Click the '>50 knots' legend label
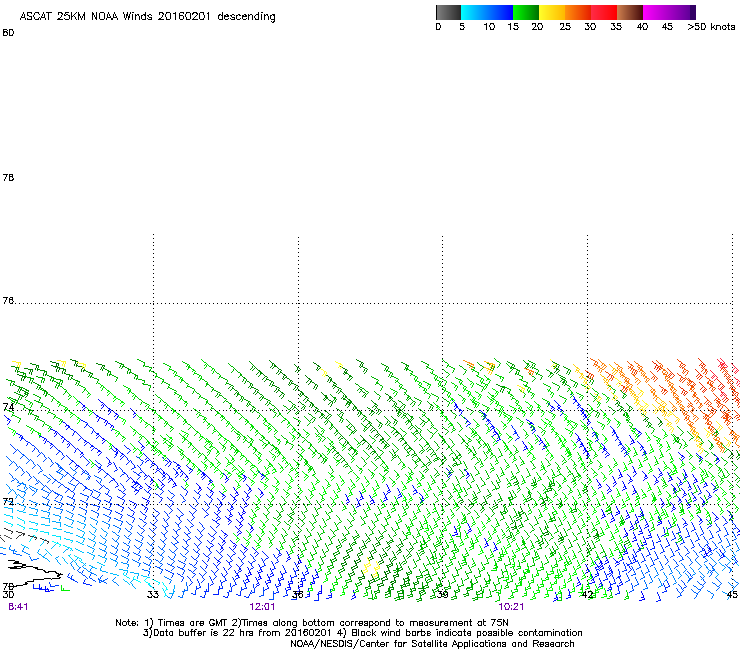 click(711, 27)
